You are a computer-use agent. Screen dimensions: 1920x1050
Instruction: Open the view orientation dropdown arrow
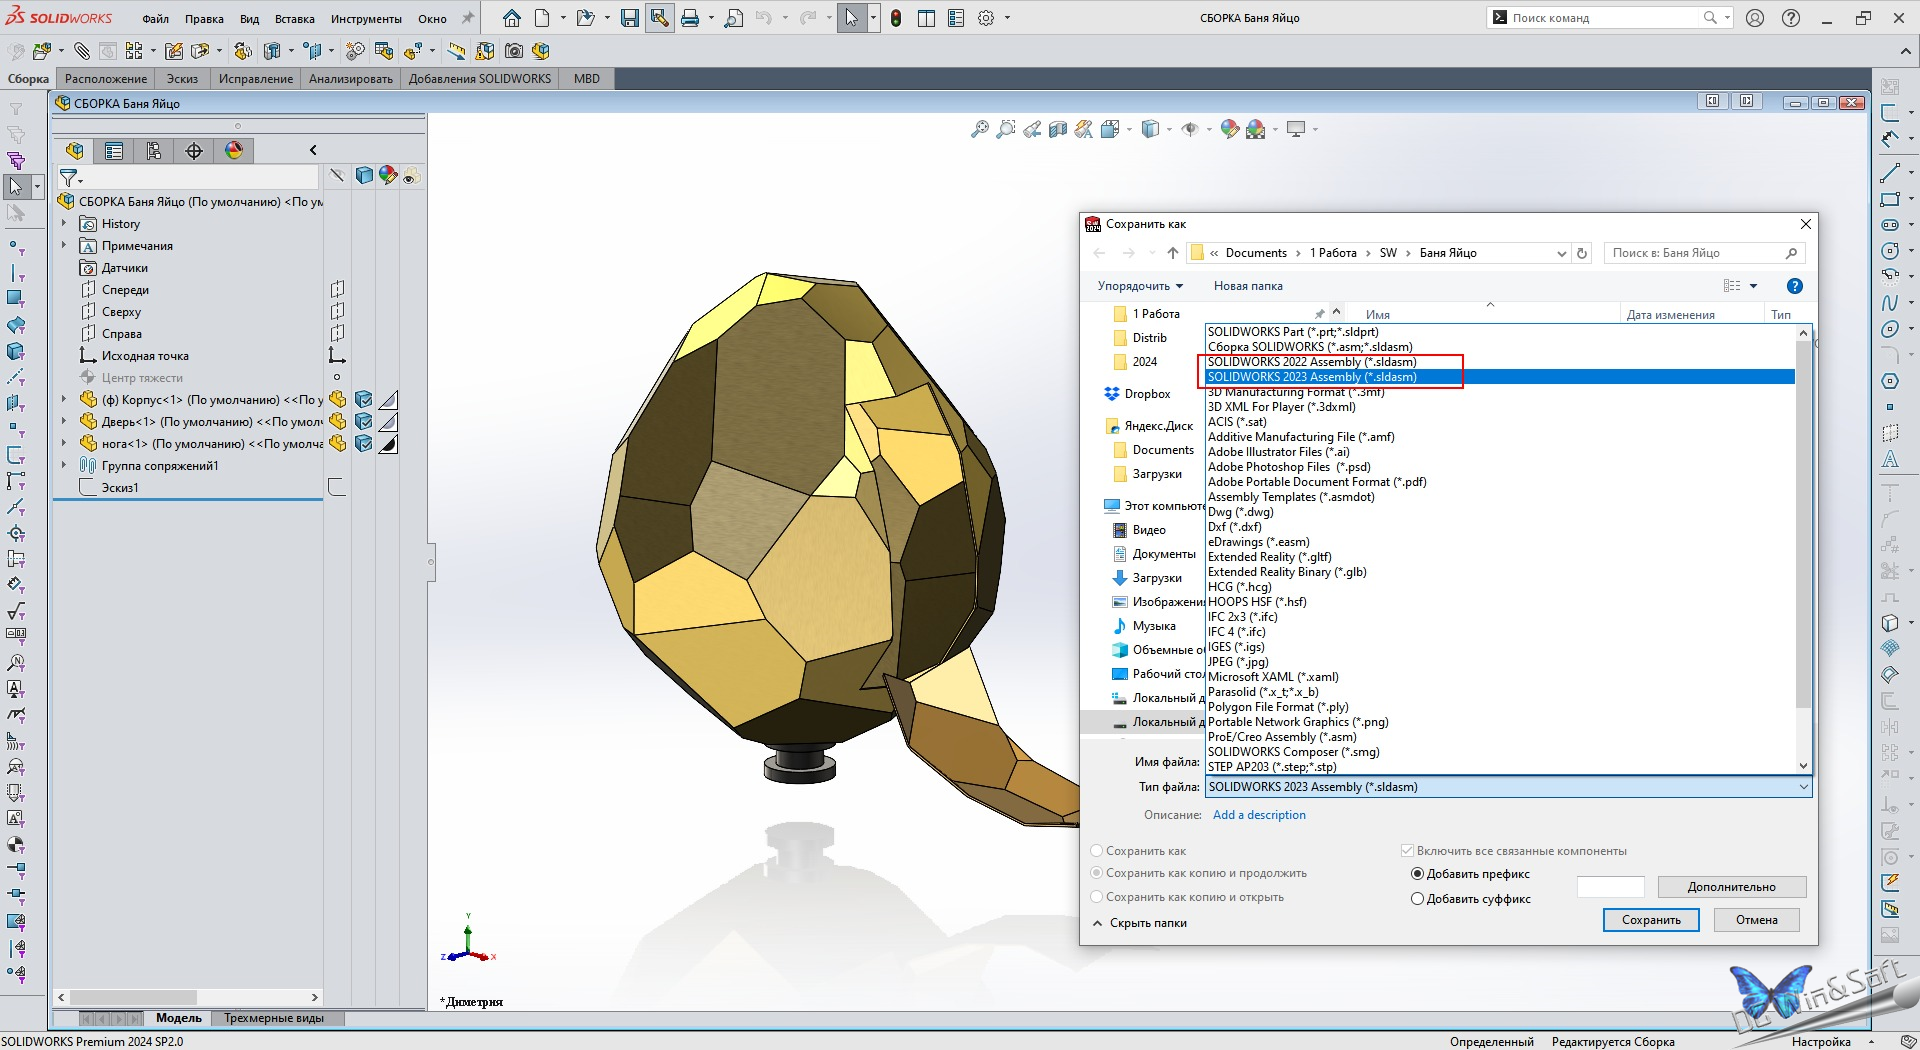tap(1129, 129)
